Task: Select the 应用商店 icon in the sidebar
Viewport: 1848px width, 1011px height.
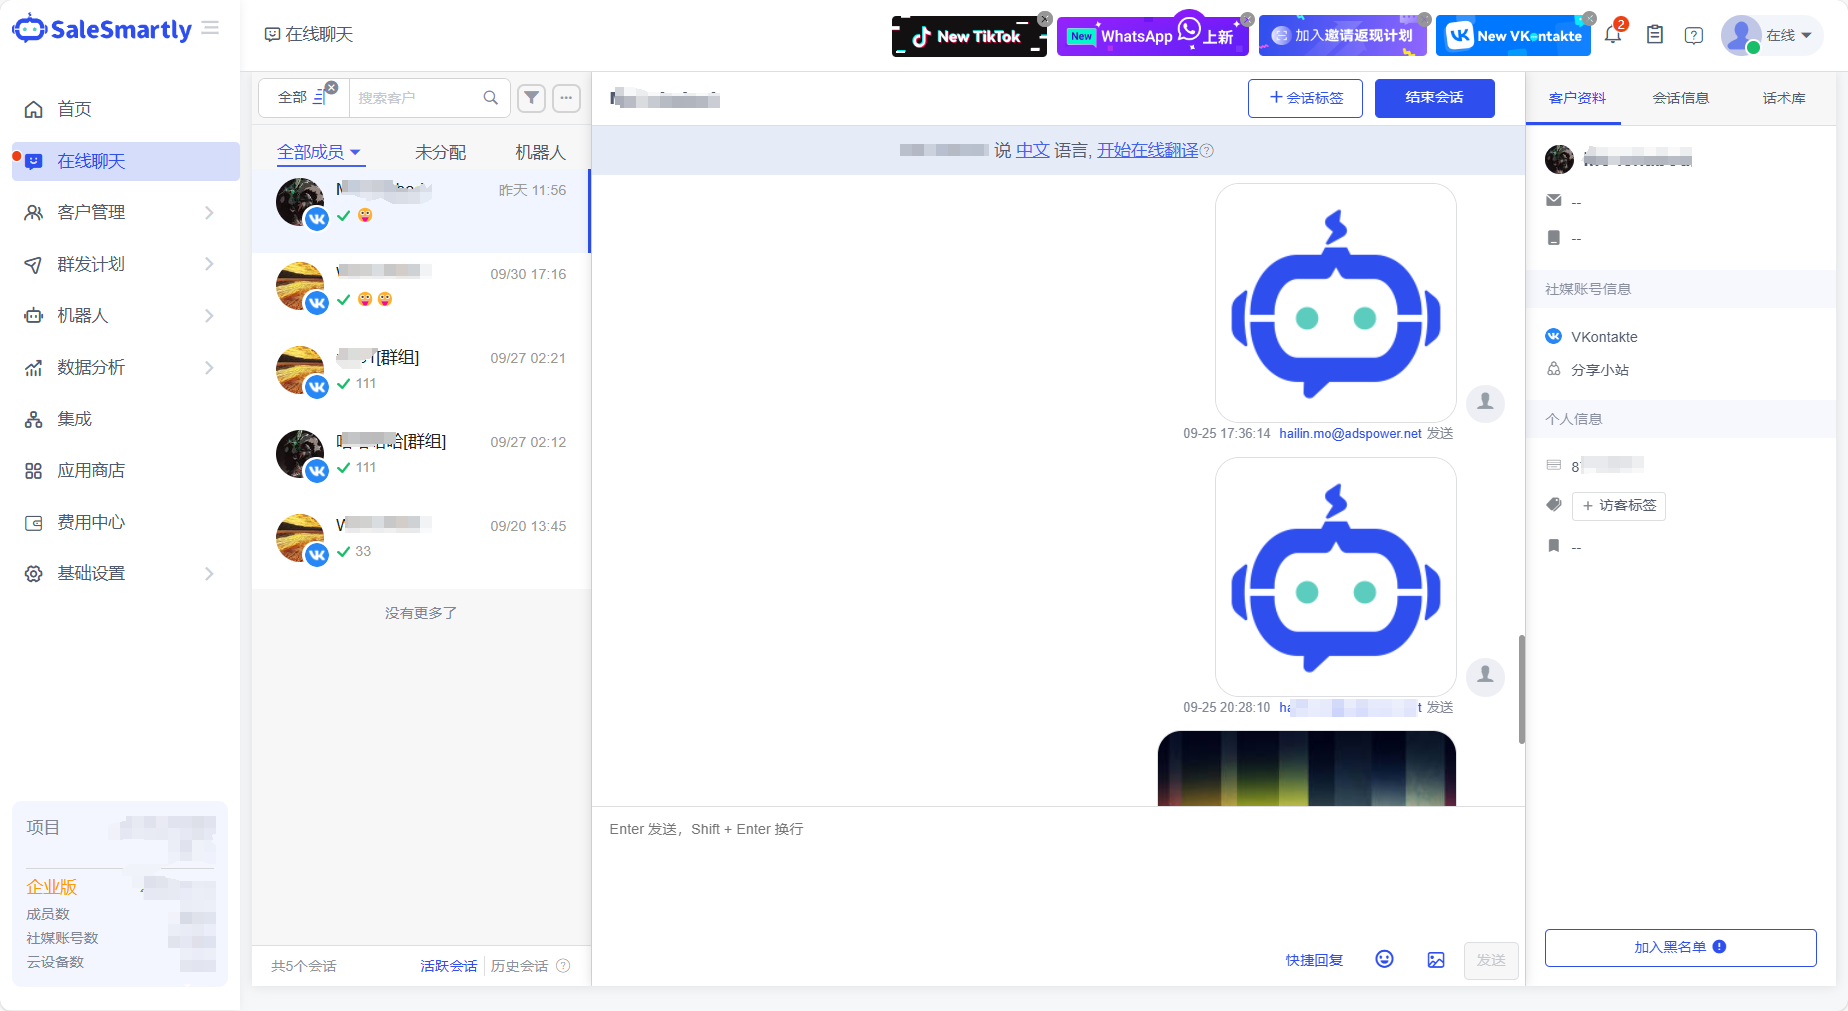Action: [33, 470]
